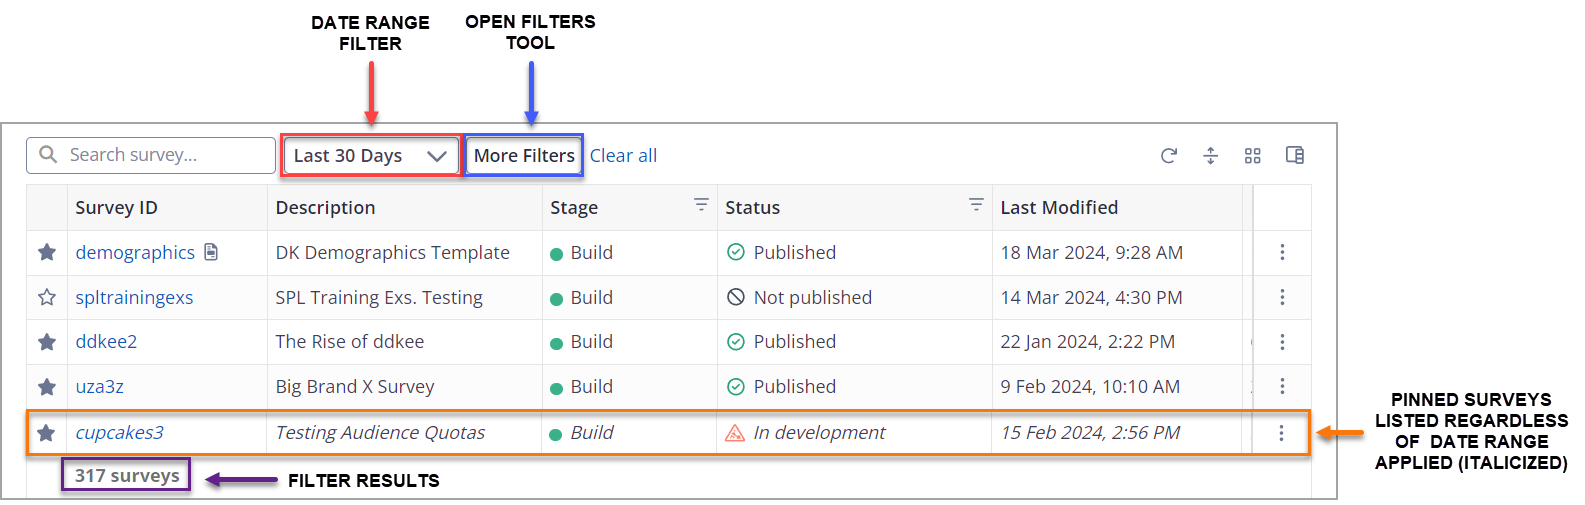Open the ddkee2 survey link

(x=106, y=342)
